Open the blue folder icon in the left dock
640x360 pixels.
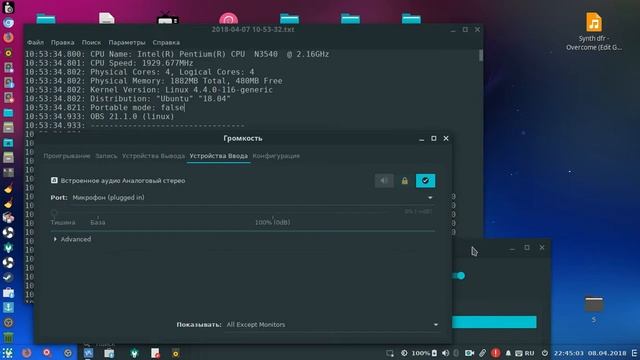tap(8, 113)
